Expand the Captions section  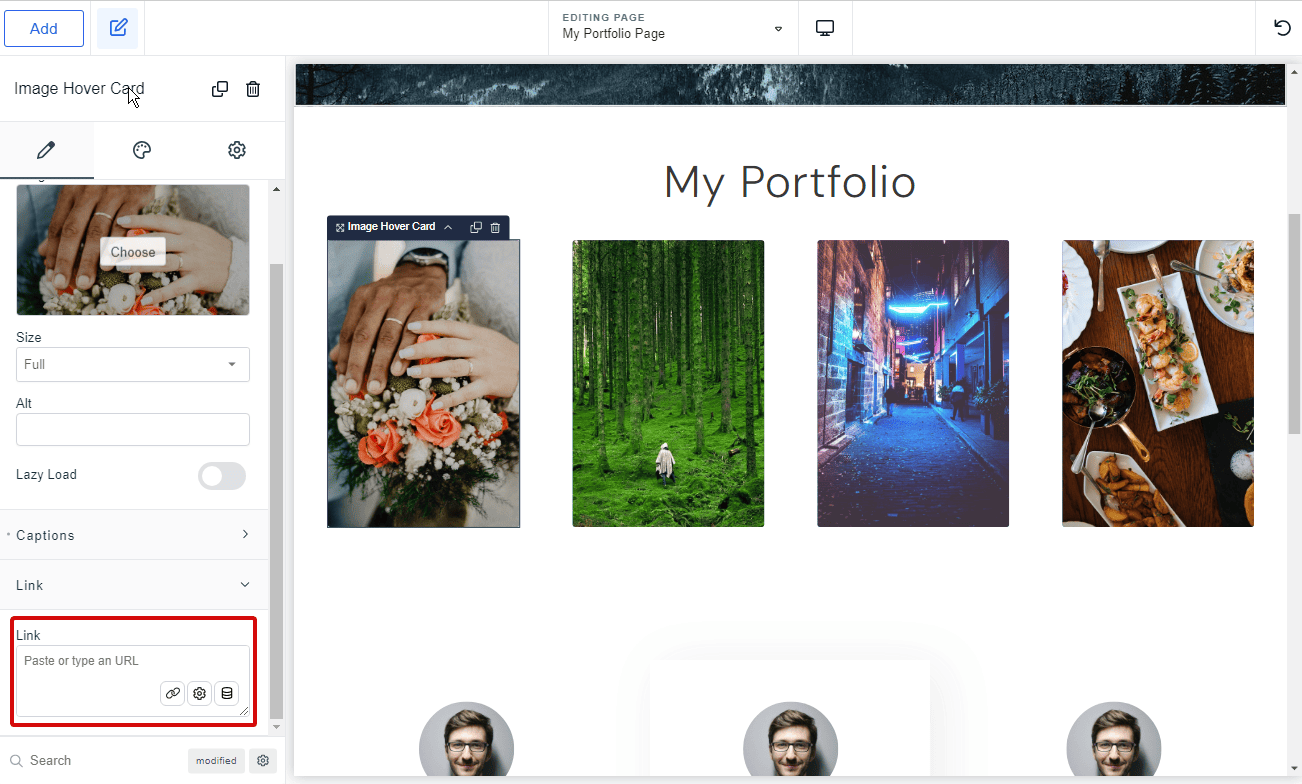133,535
